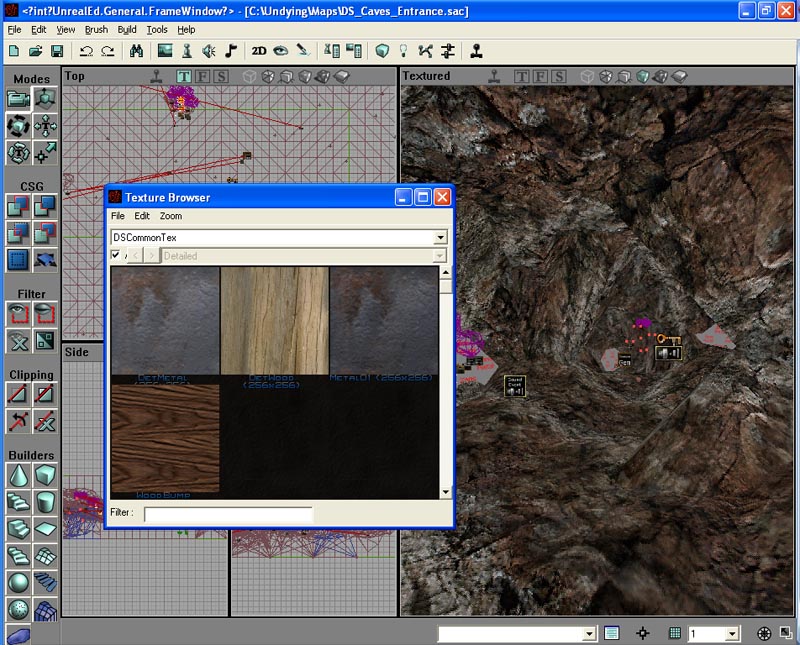The height and width of the screenshot is (645, 800).
Task: Play the map with the joystick toolbar icon
Action: [476, 51]
